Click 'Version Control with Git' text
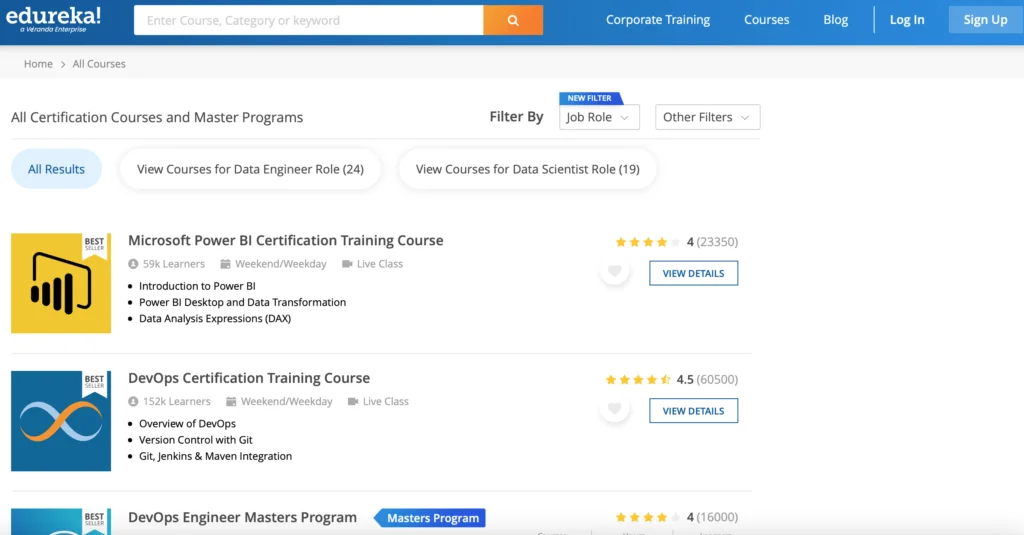Viewport: 1024px width, 535px height. (196, 440)
